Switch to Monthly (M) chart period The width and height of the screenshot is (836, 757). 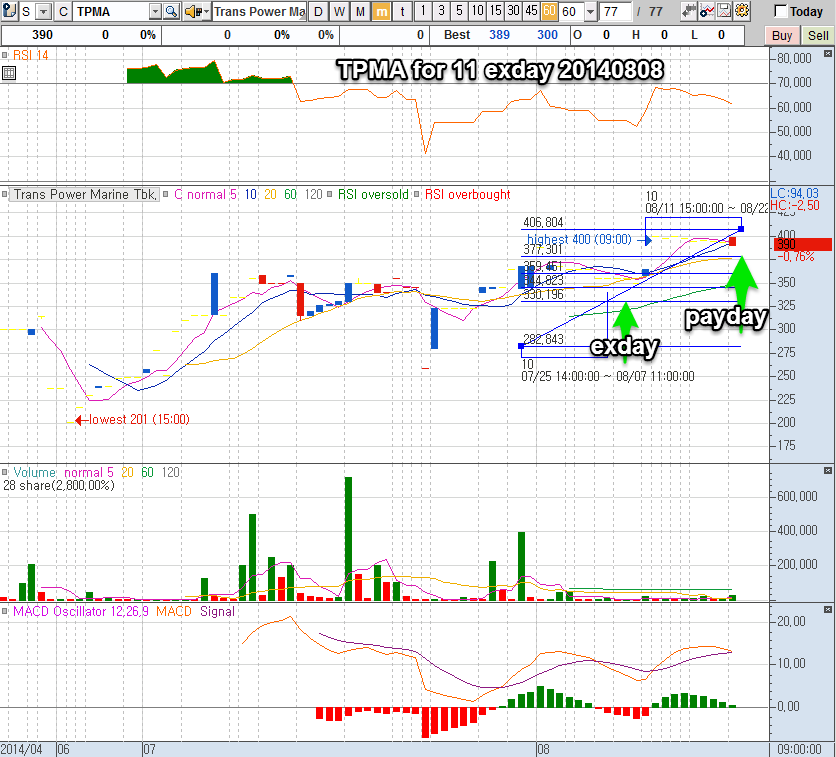(360, 11)
